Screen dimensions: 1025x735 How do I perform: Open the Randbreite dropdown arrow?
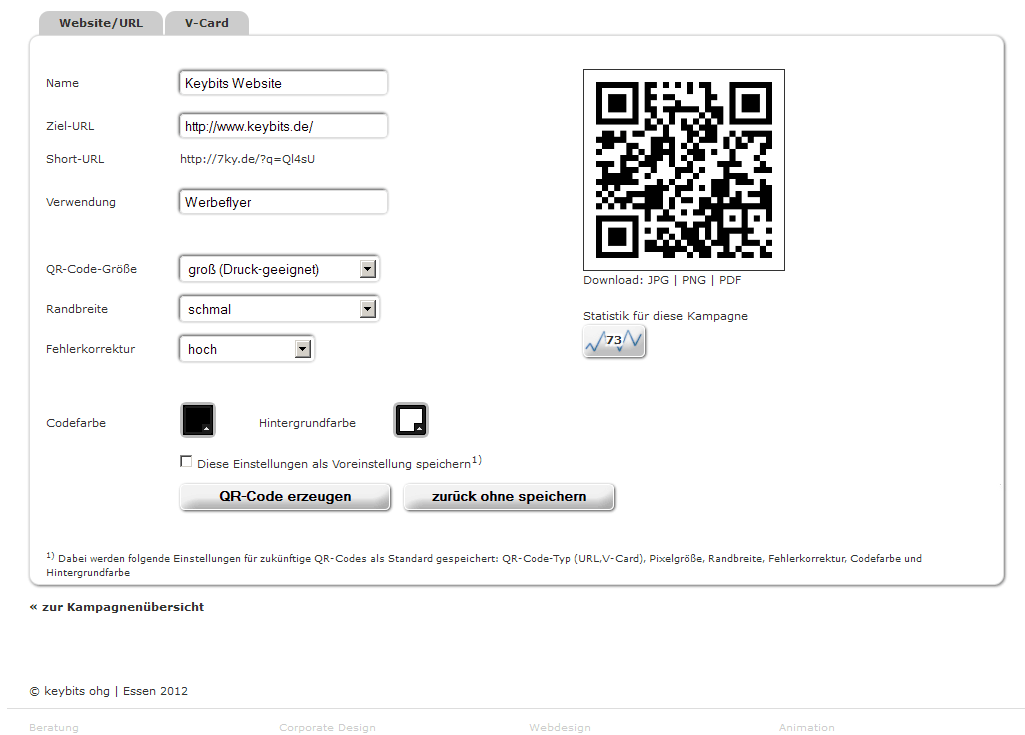click(x=368, y=309)
